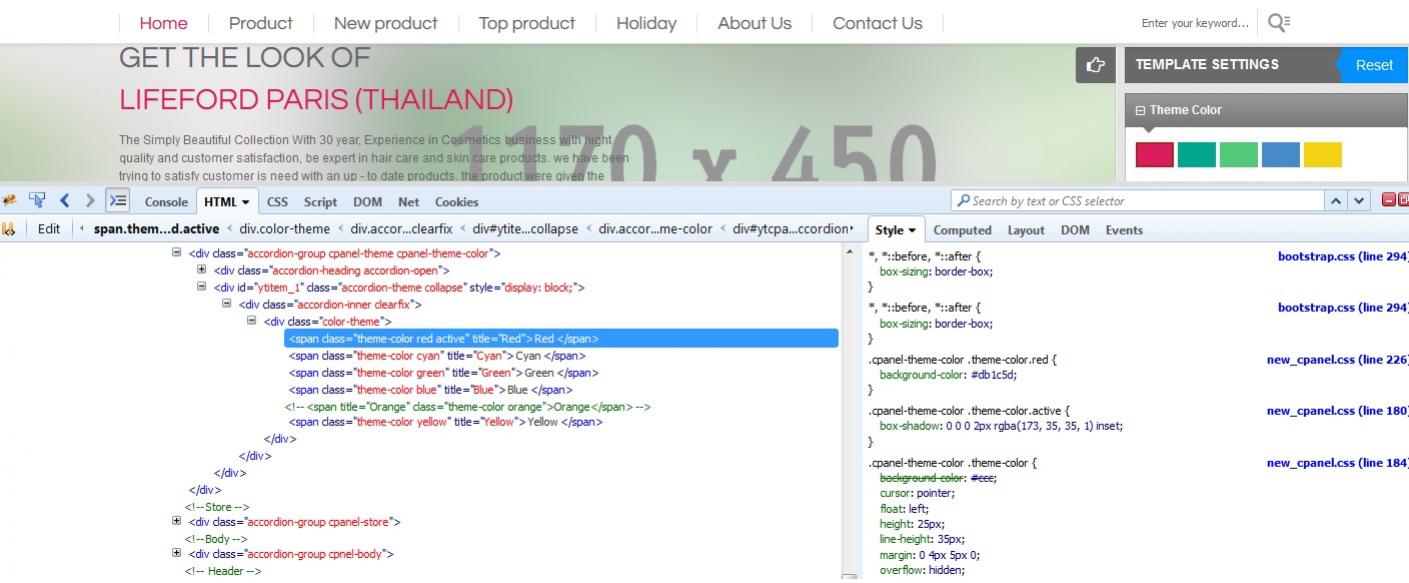Click the Reset template settings button
Screen dimensions: 1409x583
pos(1373,65)
